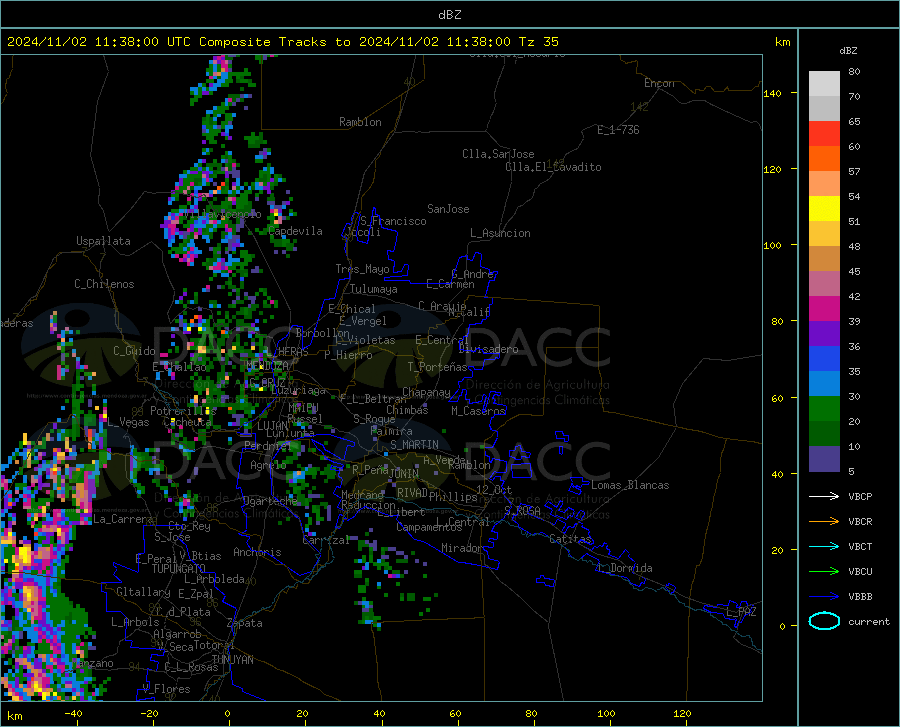The width and height of the screenshot is (900, 727).
Task: Click the Clla.SanJose map label
Action: click(498, 154)
